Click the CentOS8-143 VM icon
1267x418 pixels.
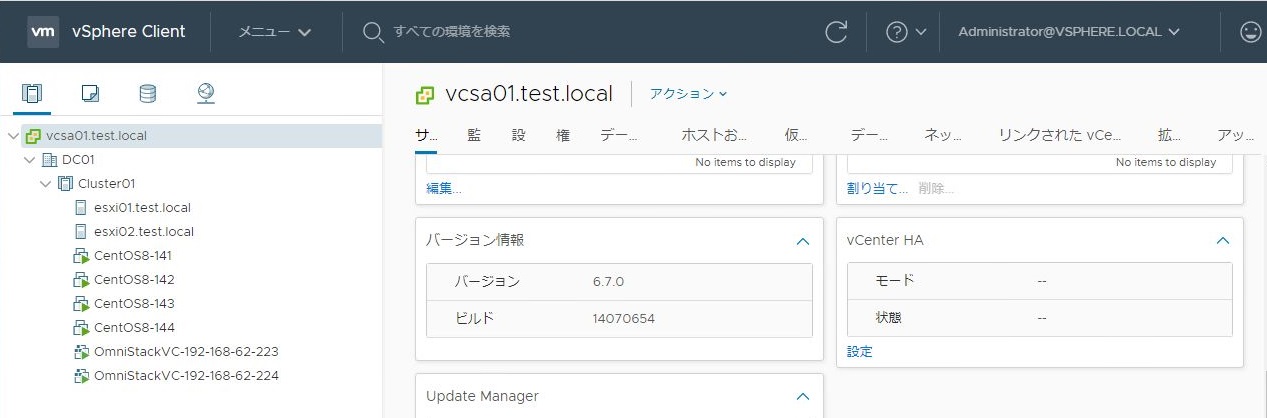pos(82,304)
